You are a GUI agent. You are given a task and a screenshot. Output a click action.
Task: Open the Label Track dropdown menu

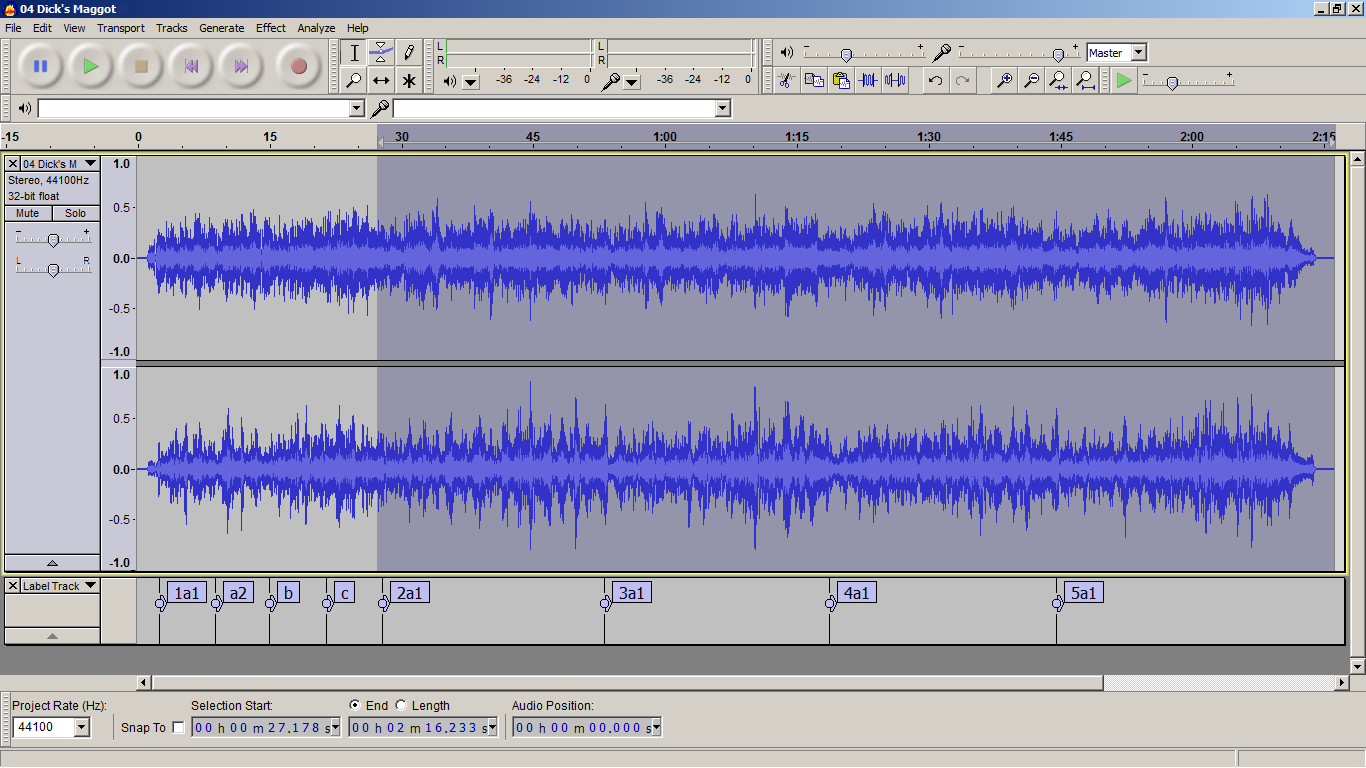[90, 586]
